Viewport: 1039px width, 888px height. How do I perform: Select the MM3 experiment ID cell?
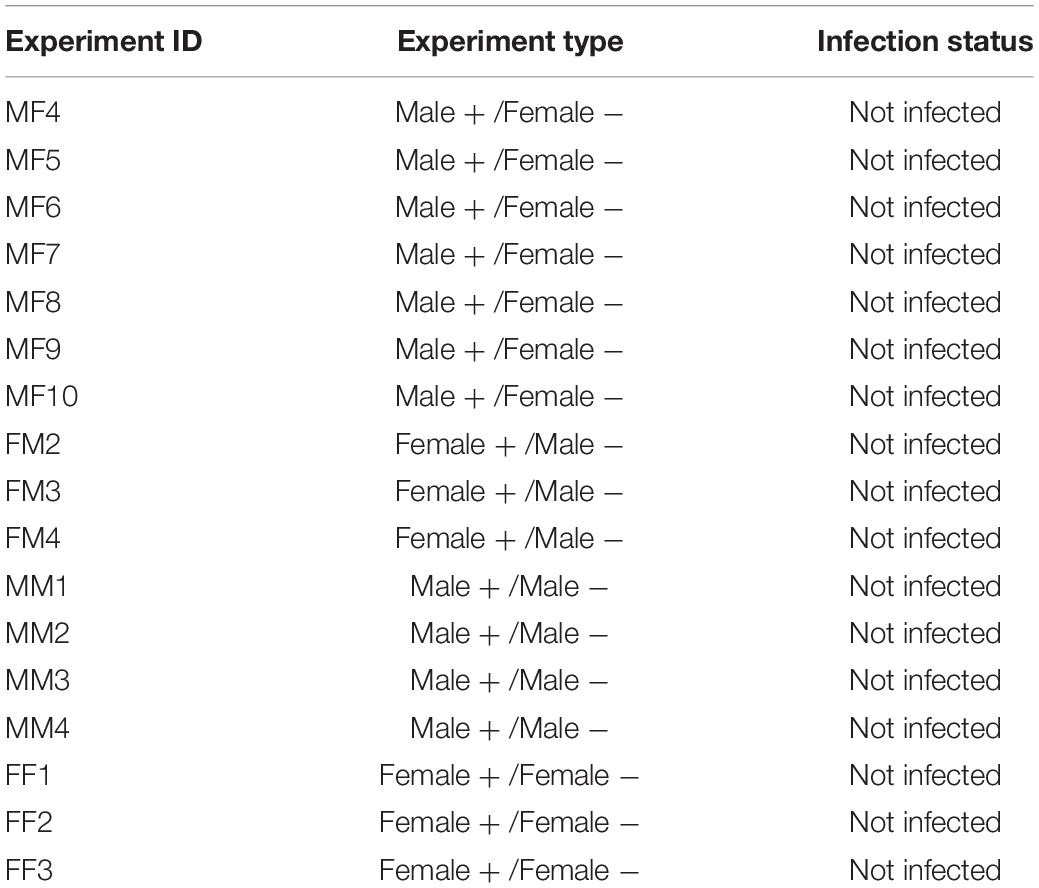[37, 681]
